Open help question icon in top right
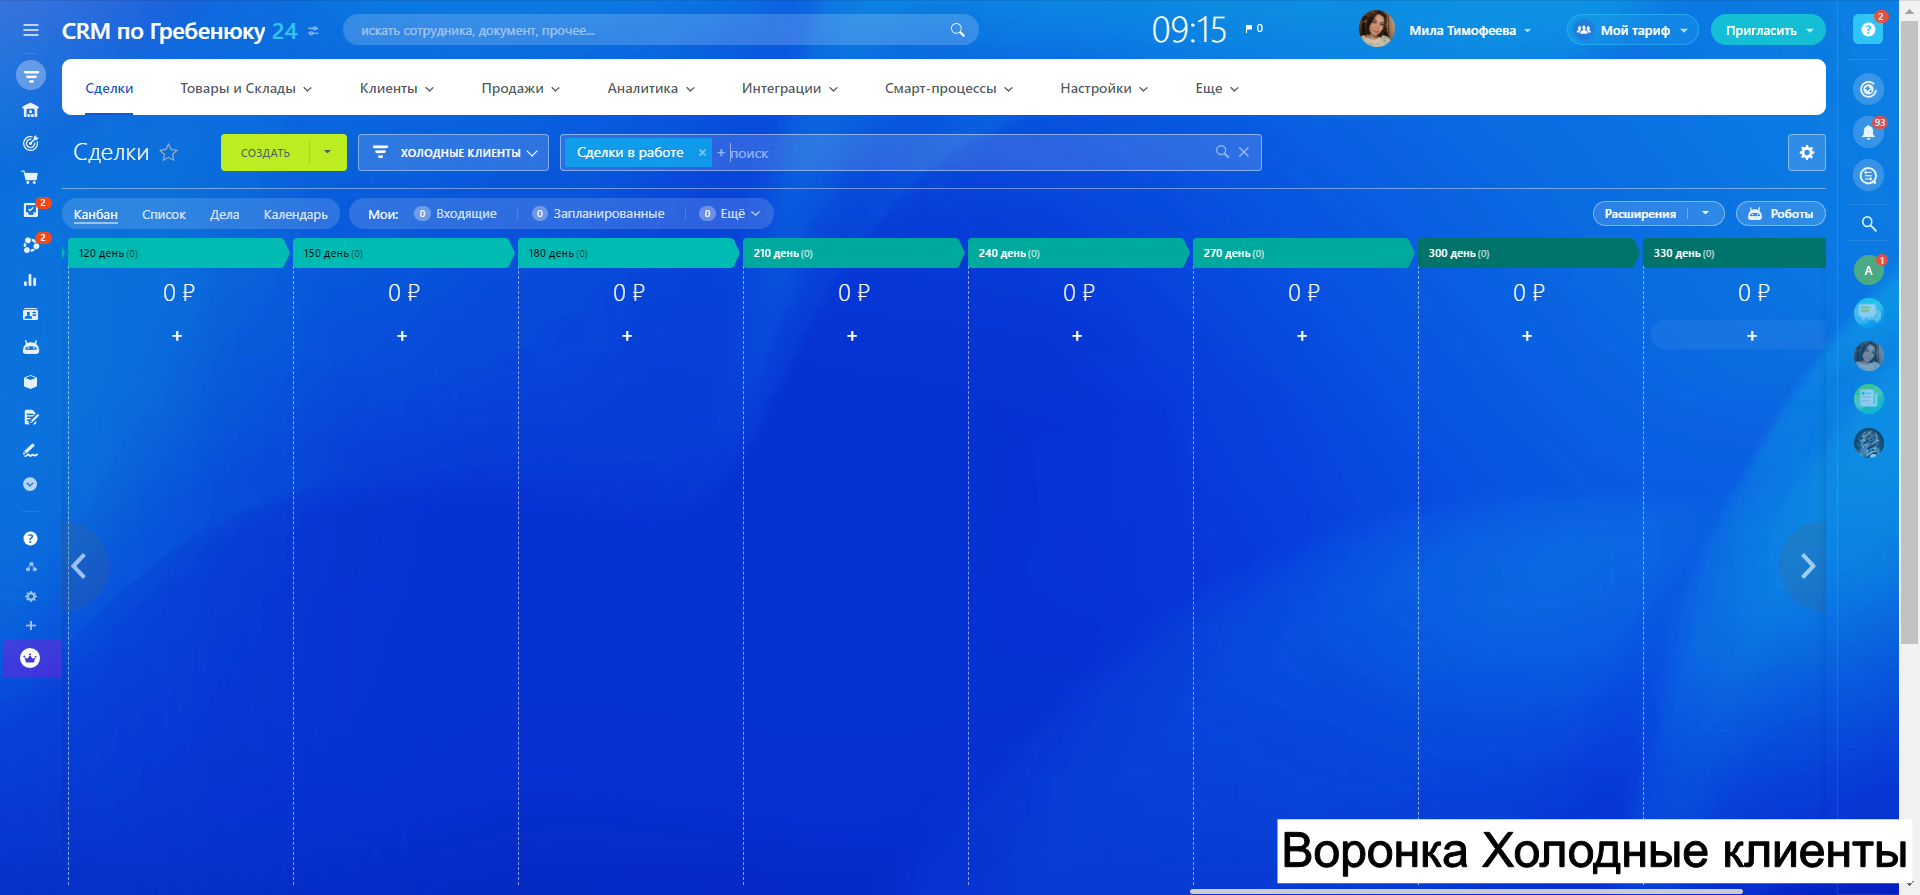Screen dimensions: 1920x895 (x=1867, y=30)
